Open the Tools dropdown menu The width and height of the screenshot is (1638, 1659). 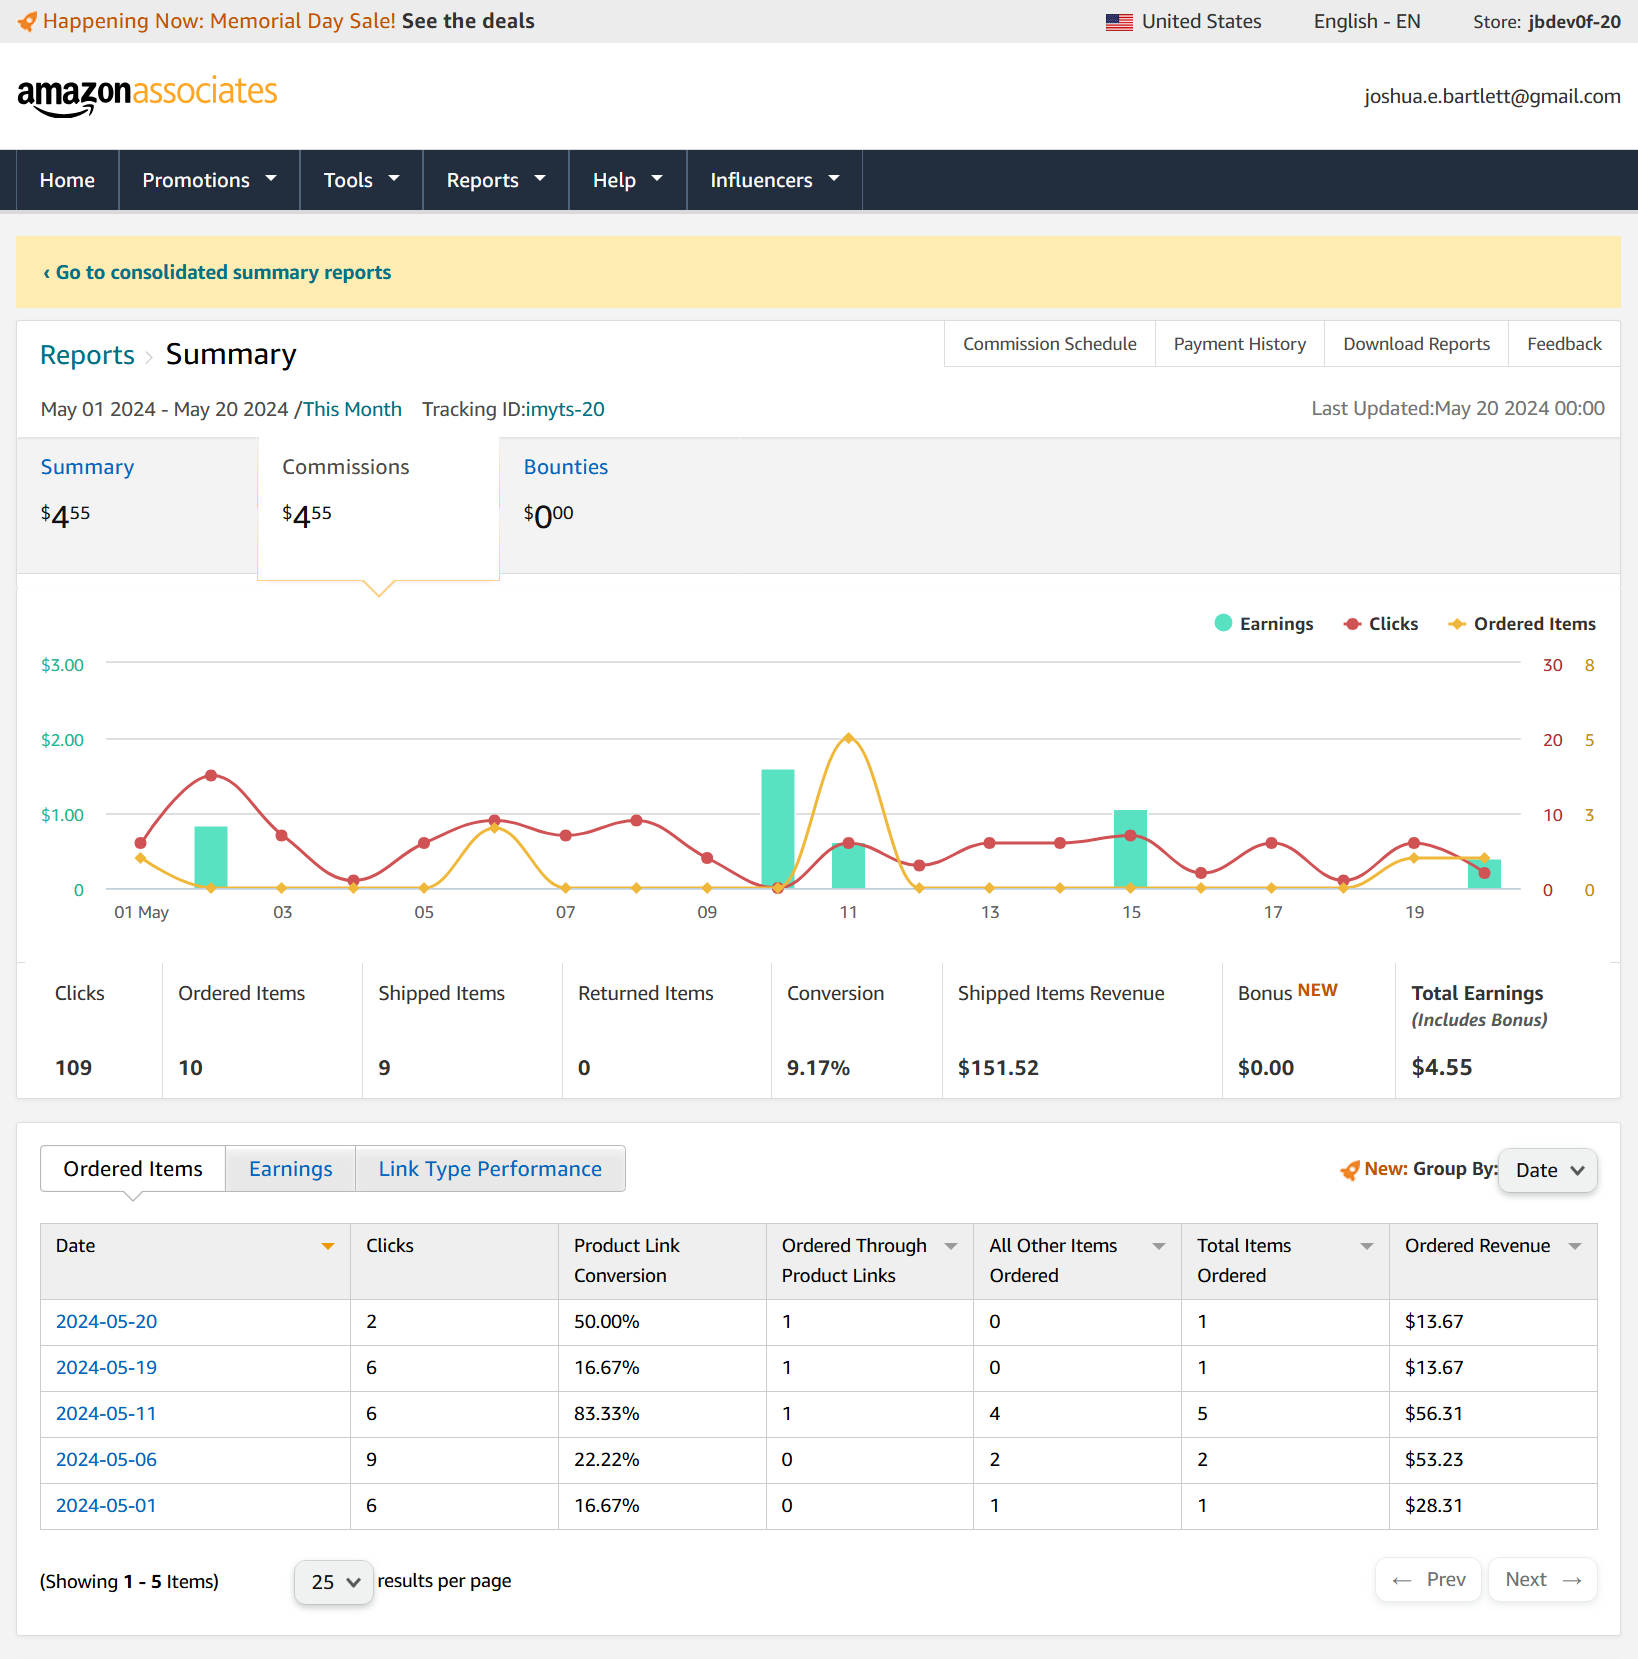pos(361,180)
